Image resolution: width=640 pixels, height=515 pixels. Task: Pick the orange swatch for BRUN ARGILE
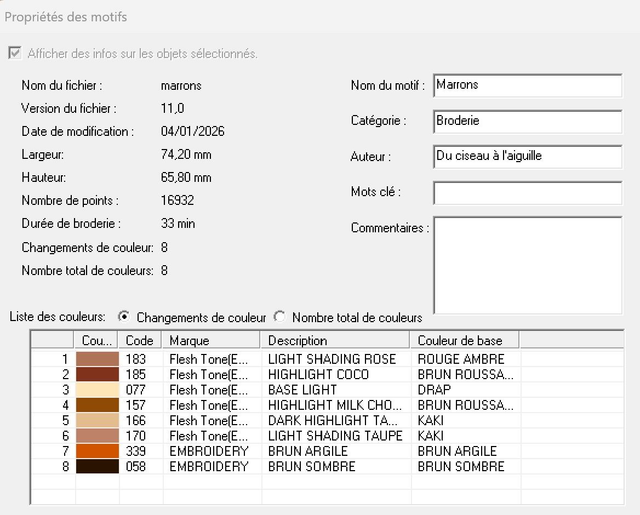[97, 451]
